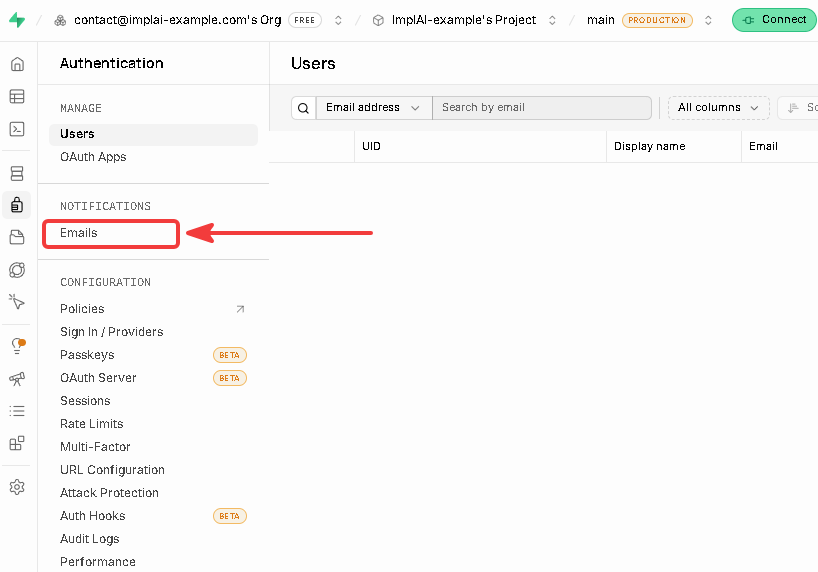Viewport: 818px width, 572px height.
Task: Open the Database sidebar icon
Action: 17,173
